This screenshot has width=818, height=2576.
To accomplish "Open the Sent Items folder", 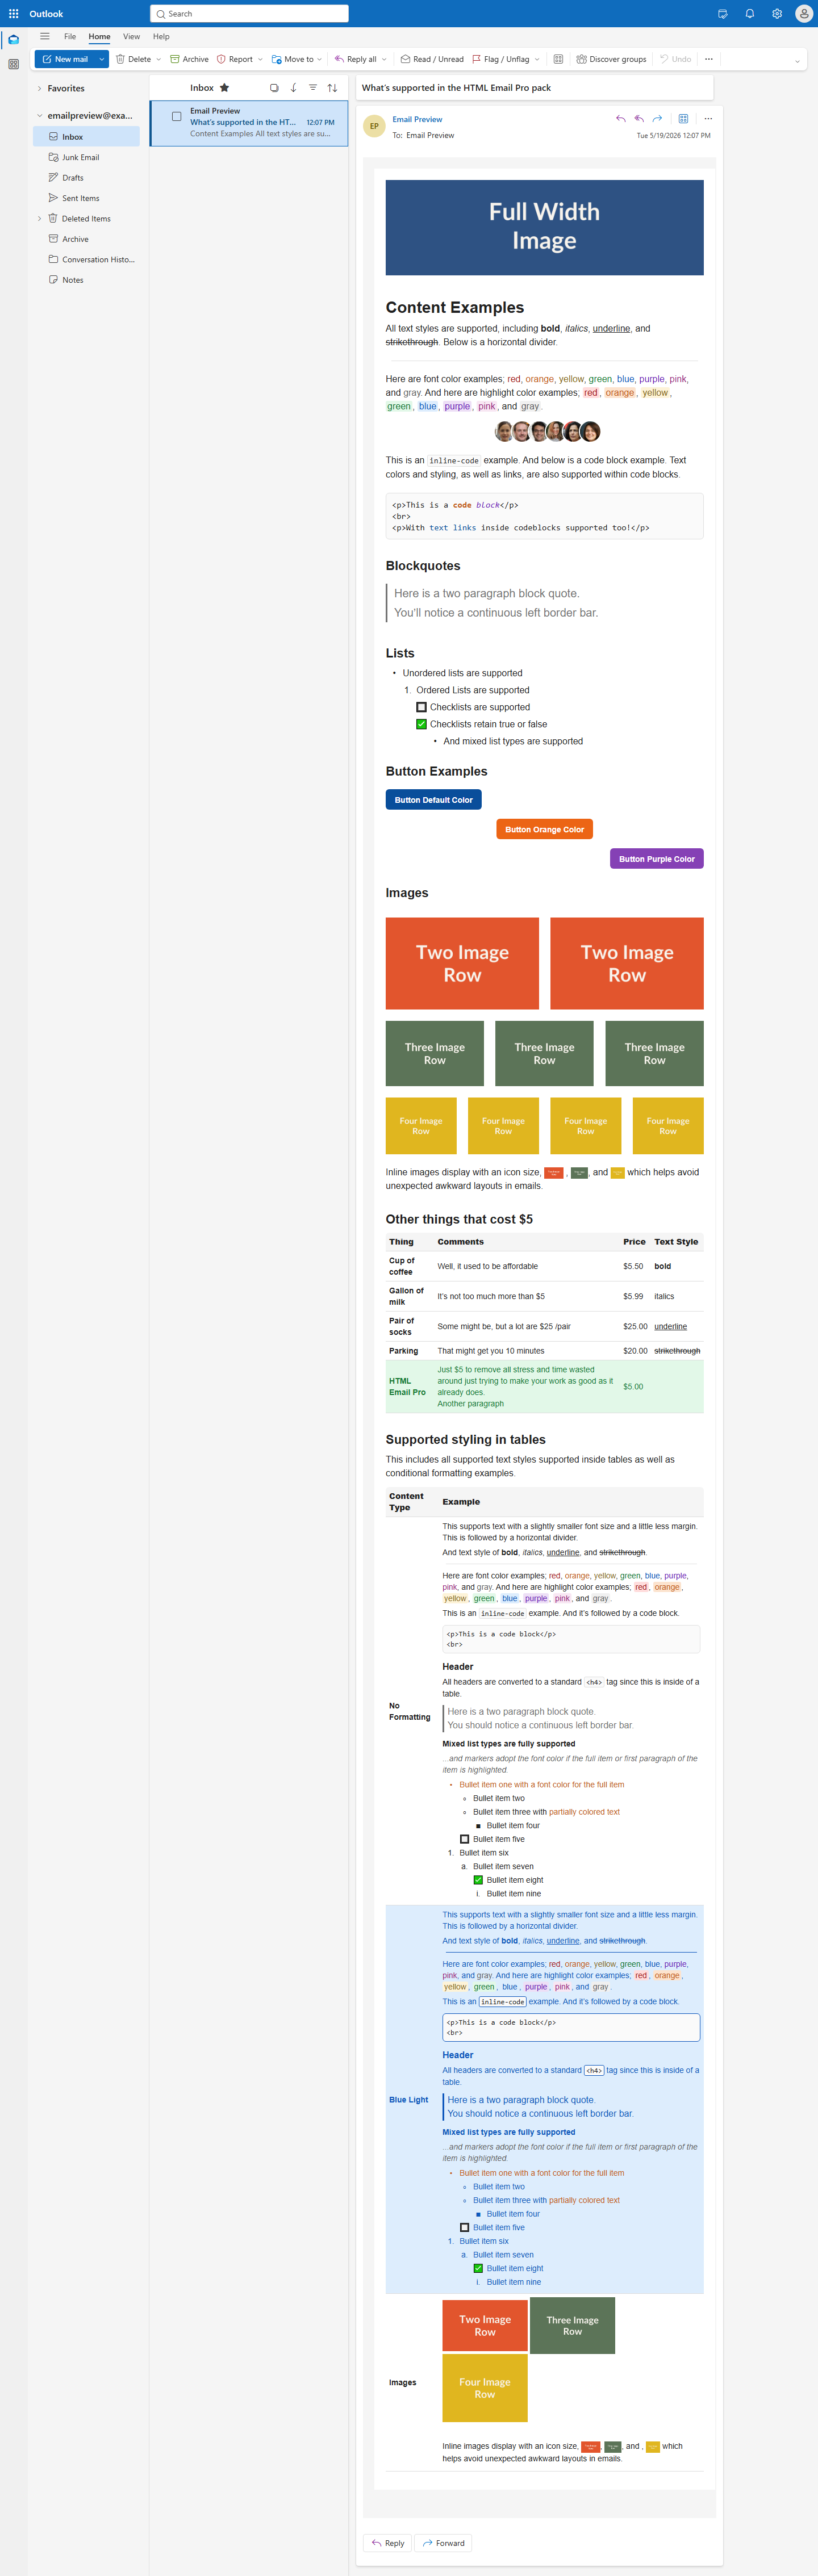I will (87, 198).
